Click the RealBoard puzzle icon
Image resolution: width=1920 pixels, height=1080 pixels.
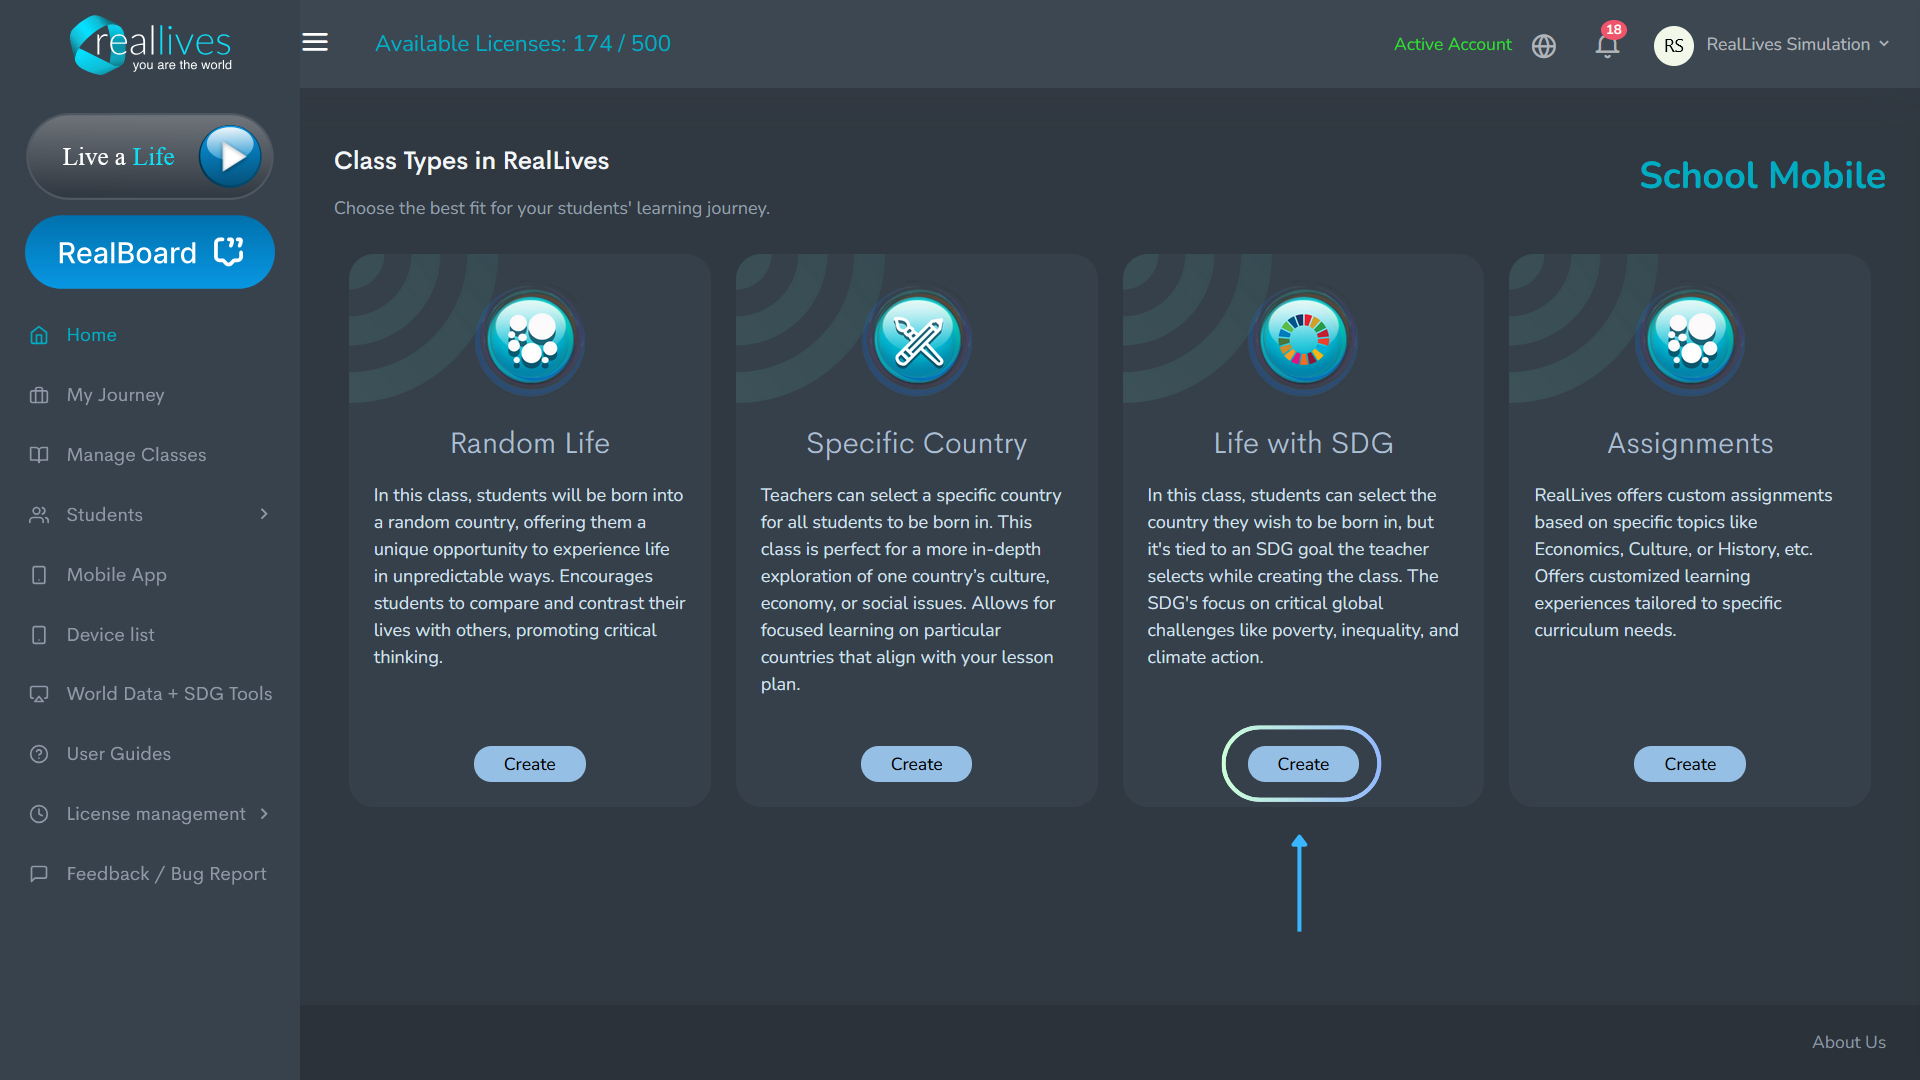229,251
